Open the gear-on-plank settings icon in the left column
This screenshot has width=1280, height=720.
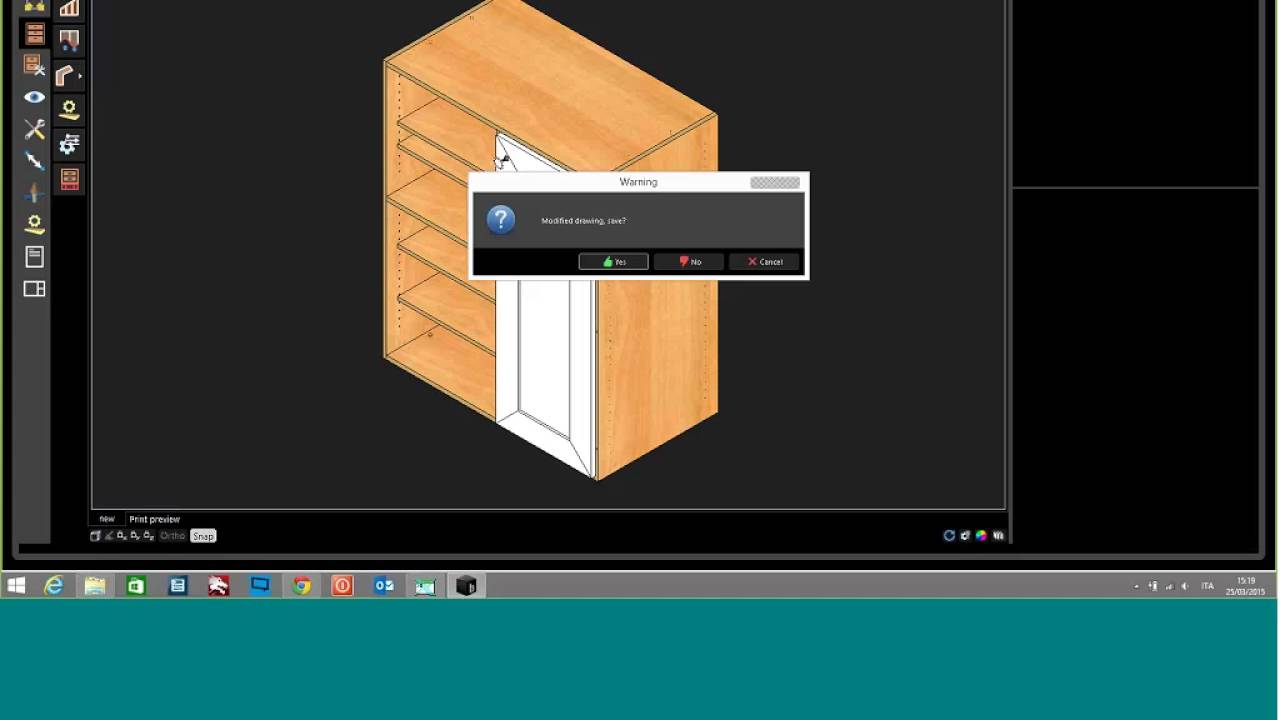[x=35, y=224]
